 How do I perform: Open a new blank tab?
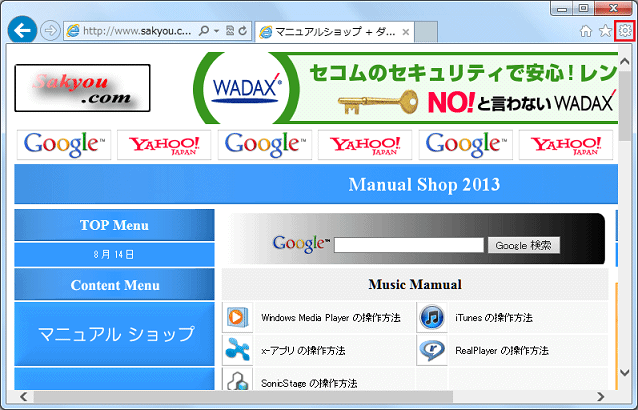[426, 32]
